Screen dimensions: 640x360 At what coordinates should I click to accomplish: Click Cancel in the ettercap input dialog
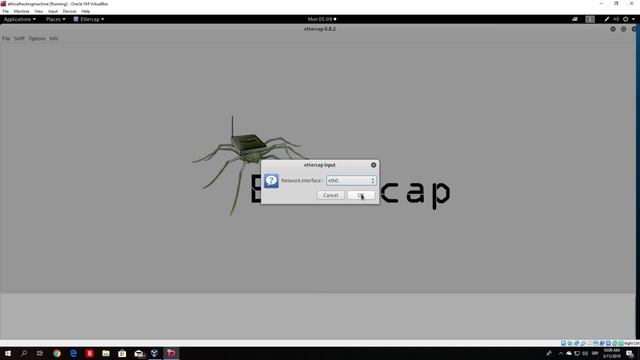point(330,196)
